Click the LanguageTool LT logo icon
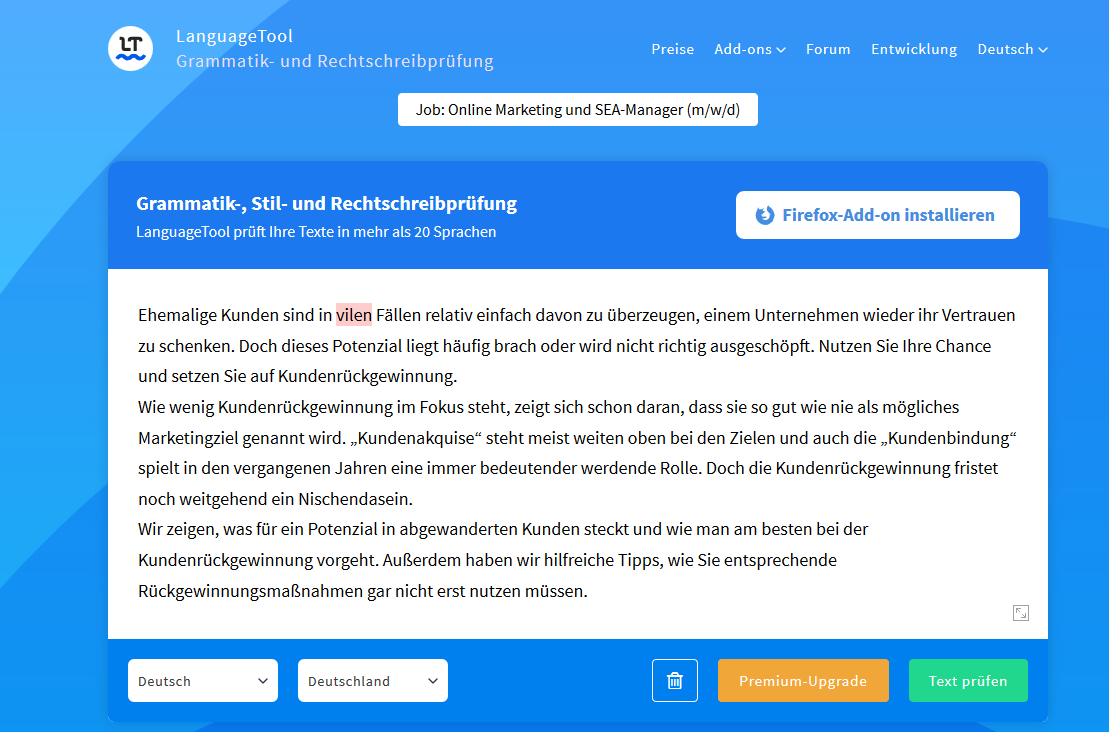Viewport: 1109px width, 732px height. point(130,48)
